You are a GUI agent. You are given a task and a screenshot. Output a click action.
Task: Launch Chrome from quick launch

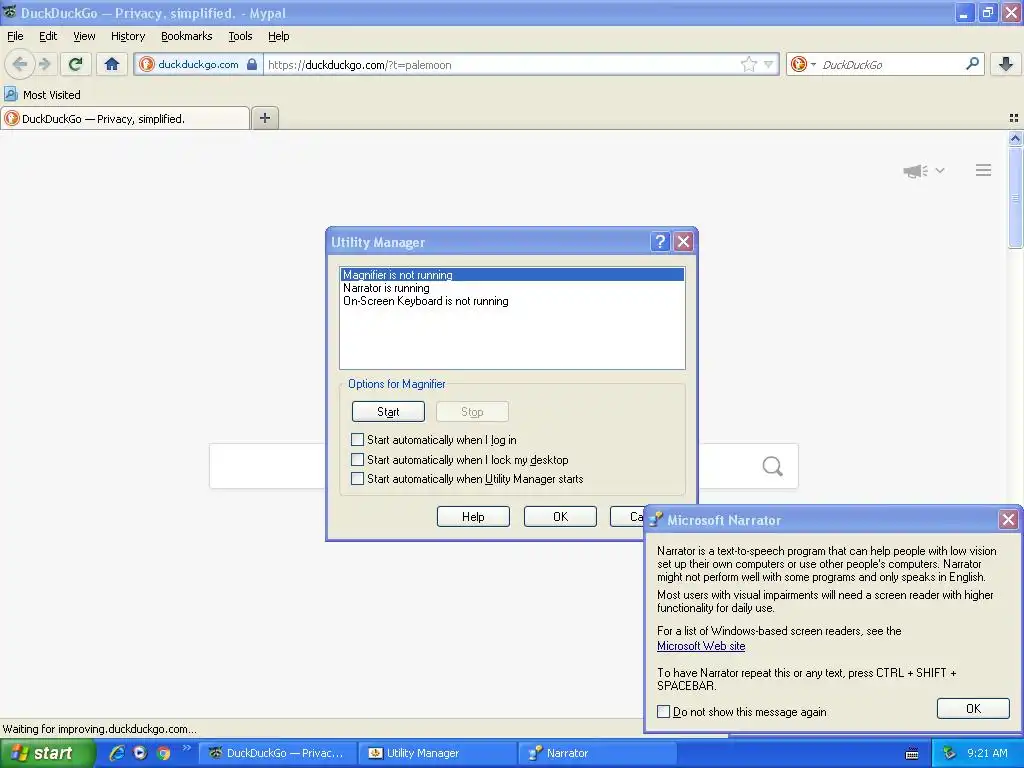pos(163,753)
